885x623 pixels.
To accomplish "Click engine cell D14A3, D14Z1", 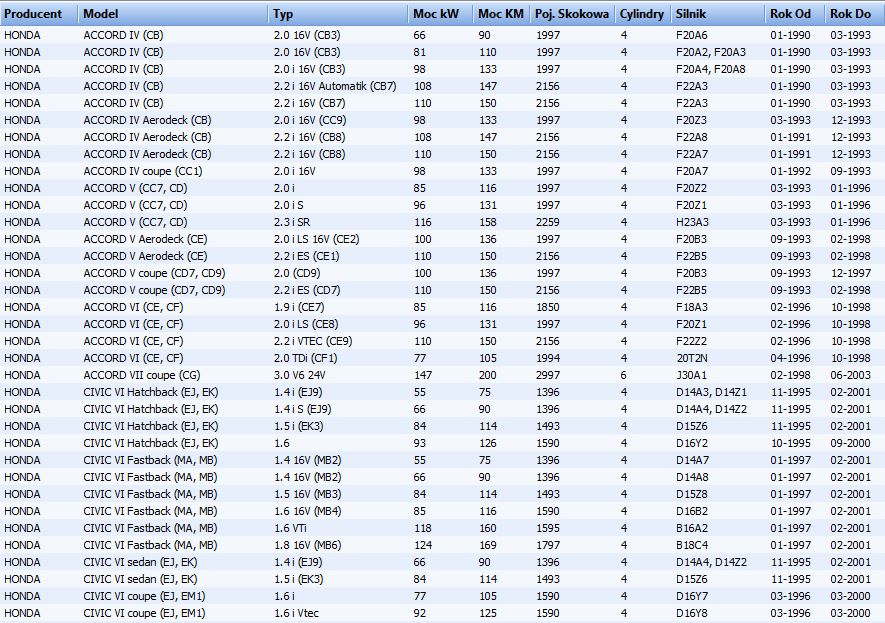I will [x=711, y=392].
